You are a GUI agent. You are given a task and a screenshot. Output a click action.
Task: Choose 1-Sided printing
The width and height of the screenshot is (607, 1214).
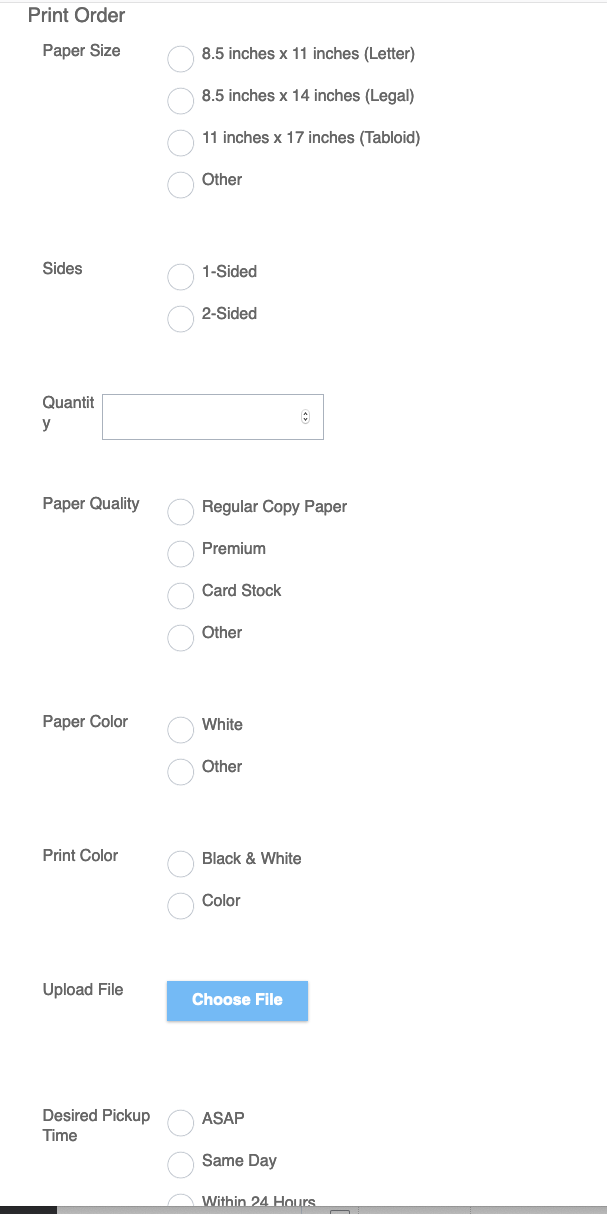pos(180,277)
